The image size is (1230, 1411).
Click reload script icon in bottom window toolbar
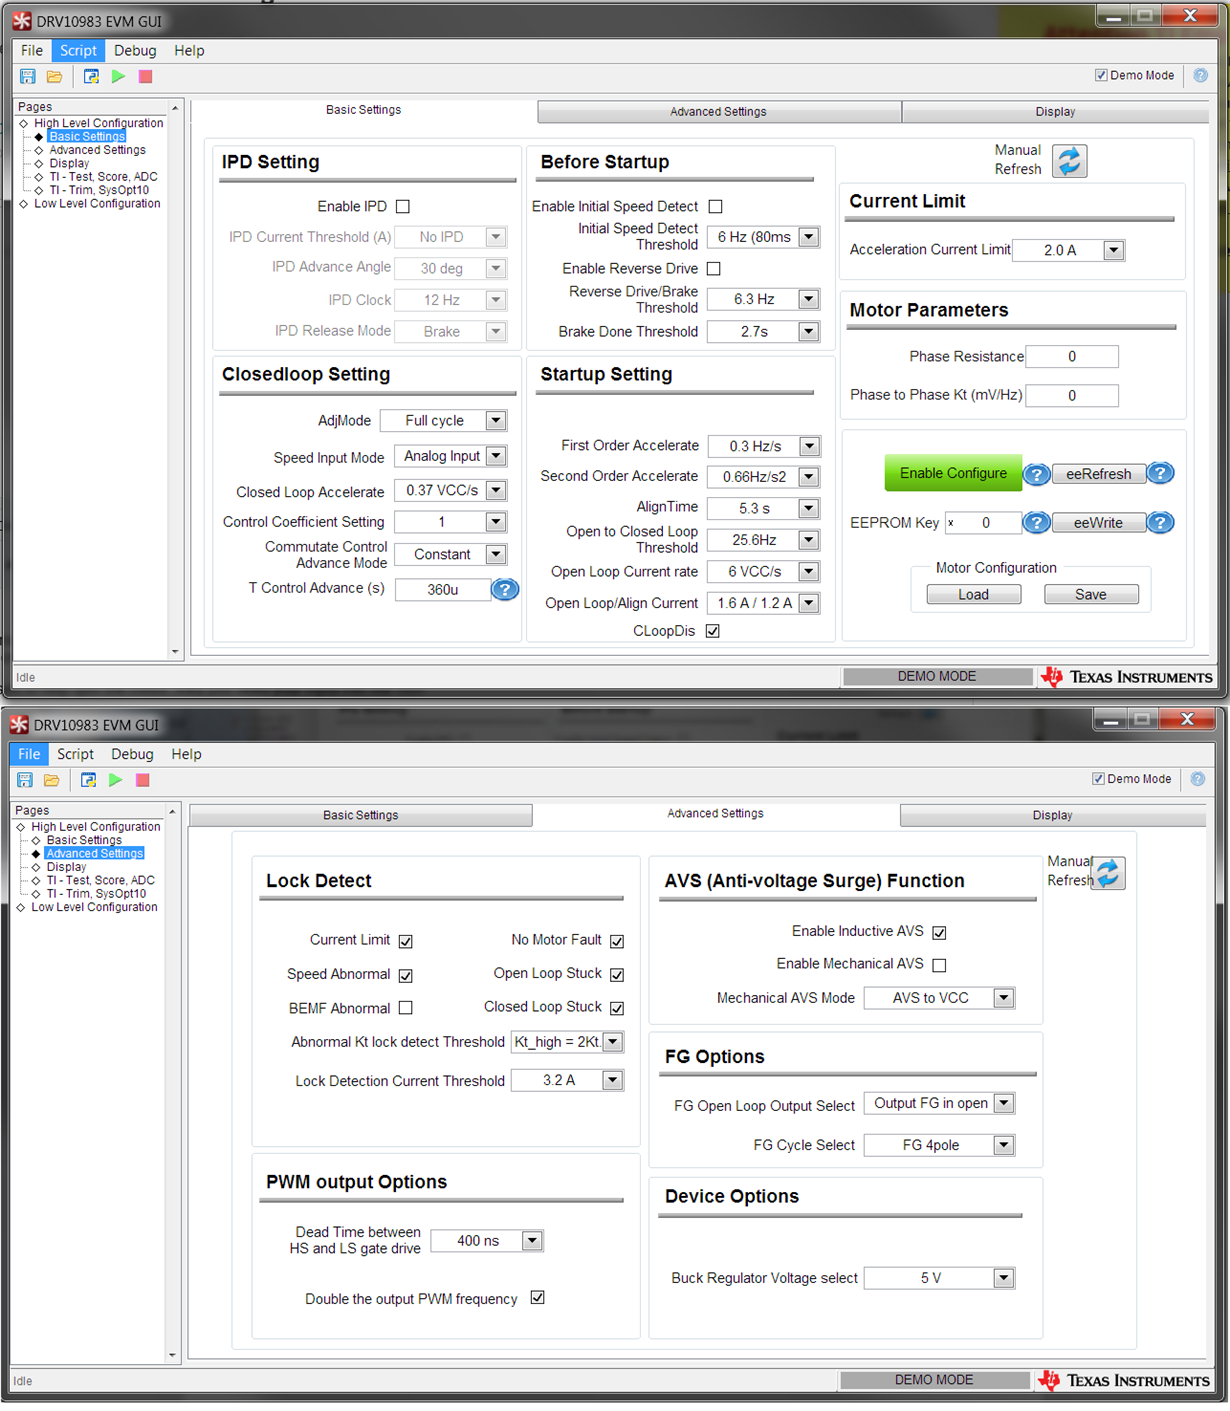point(88,780)
